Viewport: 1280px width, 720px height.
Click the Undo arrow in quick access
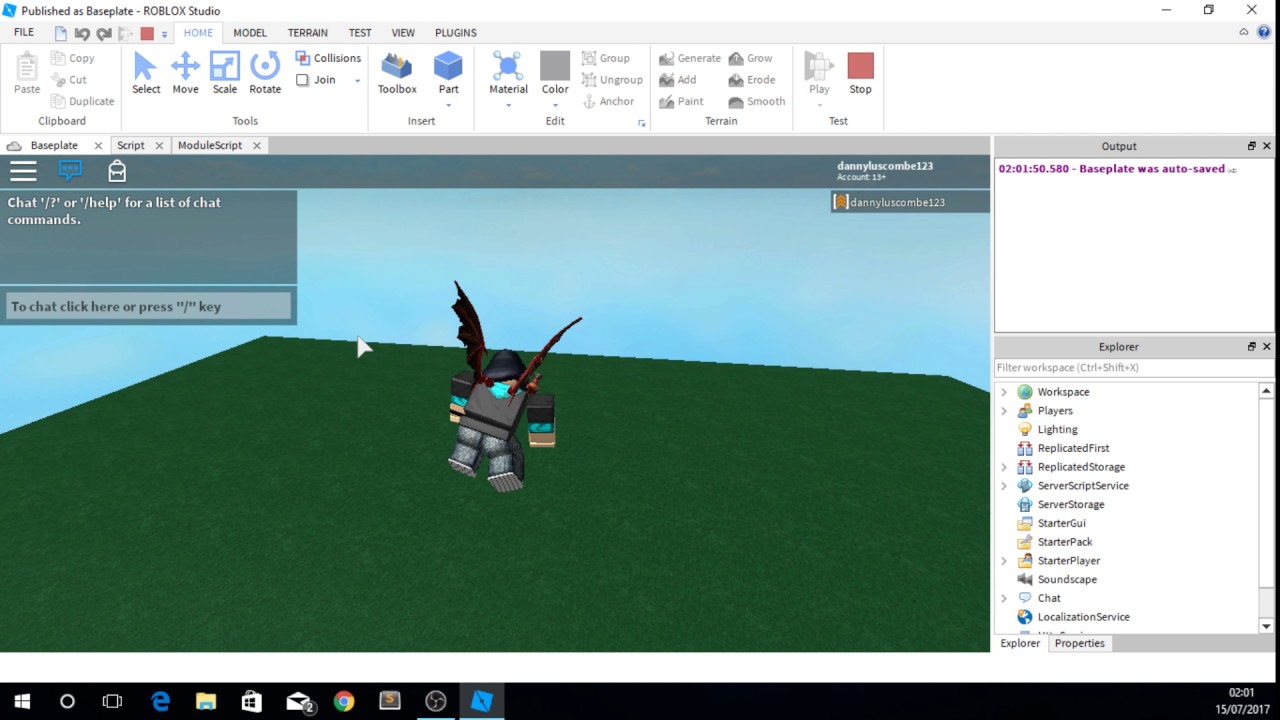click(x=82, y=33)
